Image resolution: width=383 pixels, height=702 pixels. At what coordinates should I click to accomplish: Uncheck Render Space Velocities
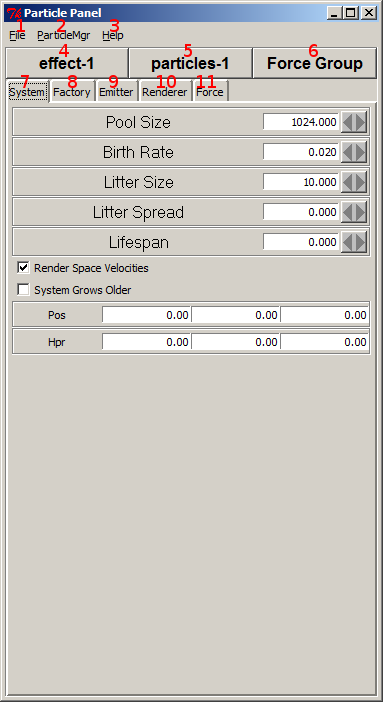[x=23, y=268]
